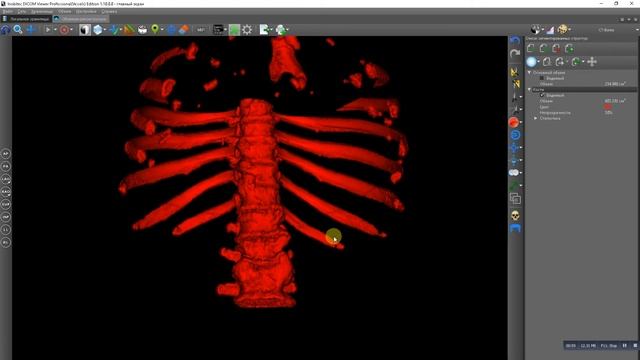Switch to the Локальное хранилище tab
Viewport: 640px width, 360px height.
tap(27, 19)
